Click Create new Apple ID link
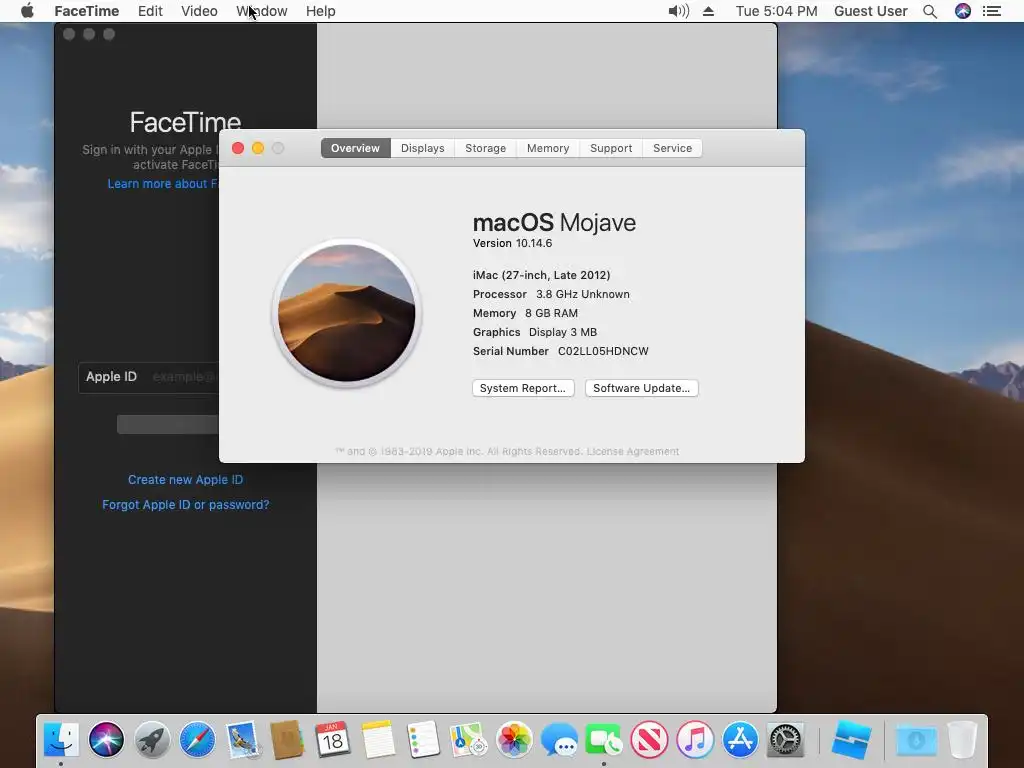1024x768 pixels. tap(185, 479)
